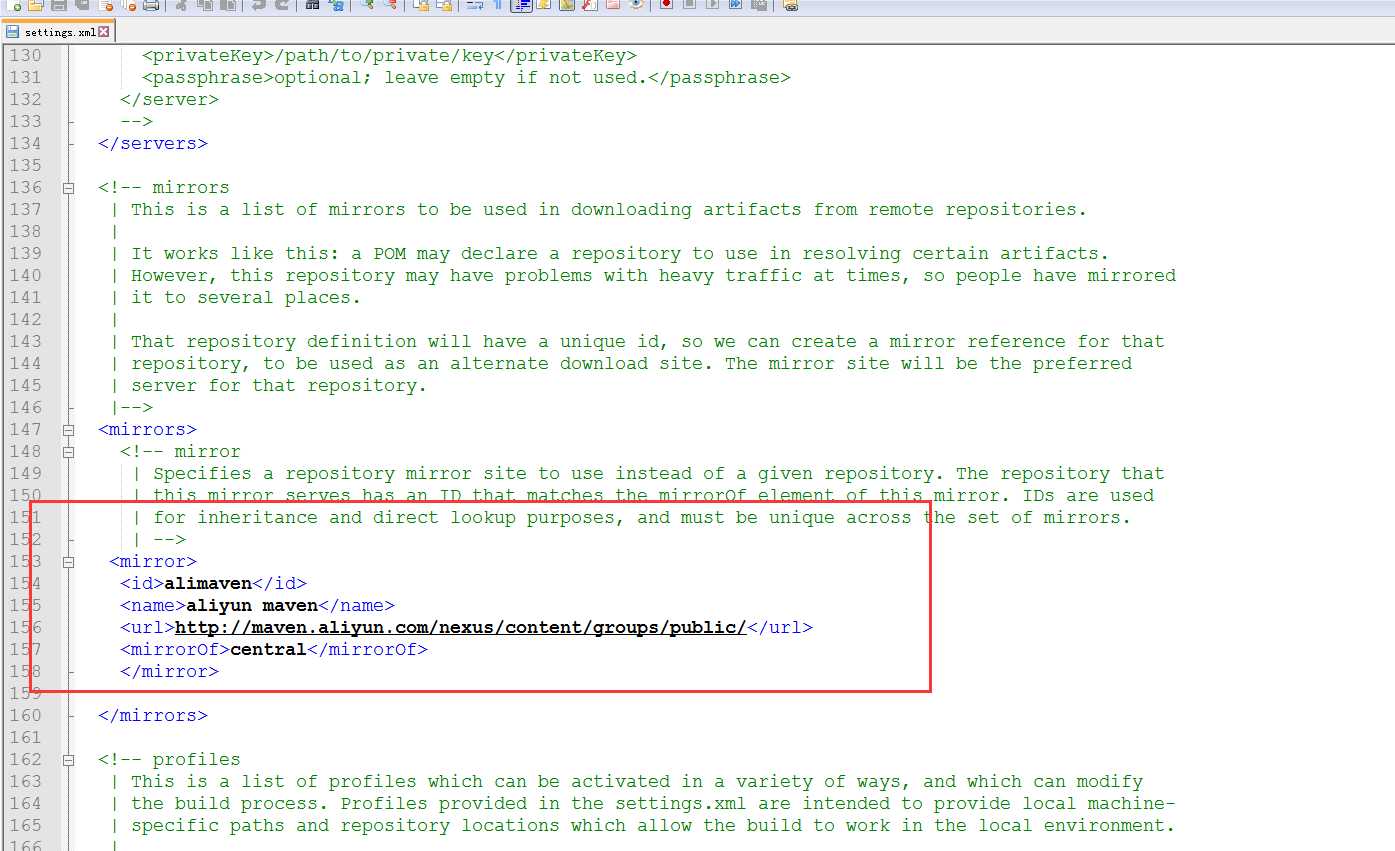This screenshot has height=851, width=1395.
Task: Open the maven.aliyun.com nexus URL link
Action: 460,627
